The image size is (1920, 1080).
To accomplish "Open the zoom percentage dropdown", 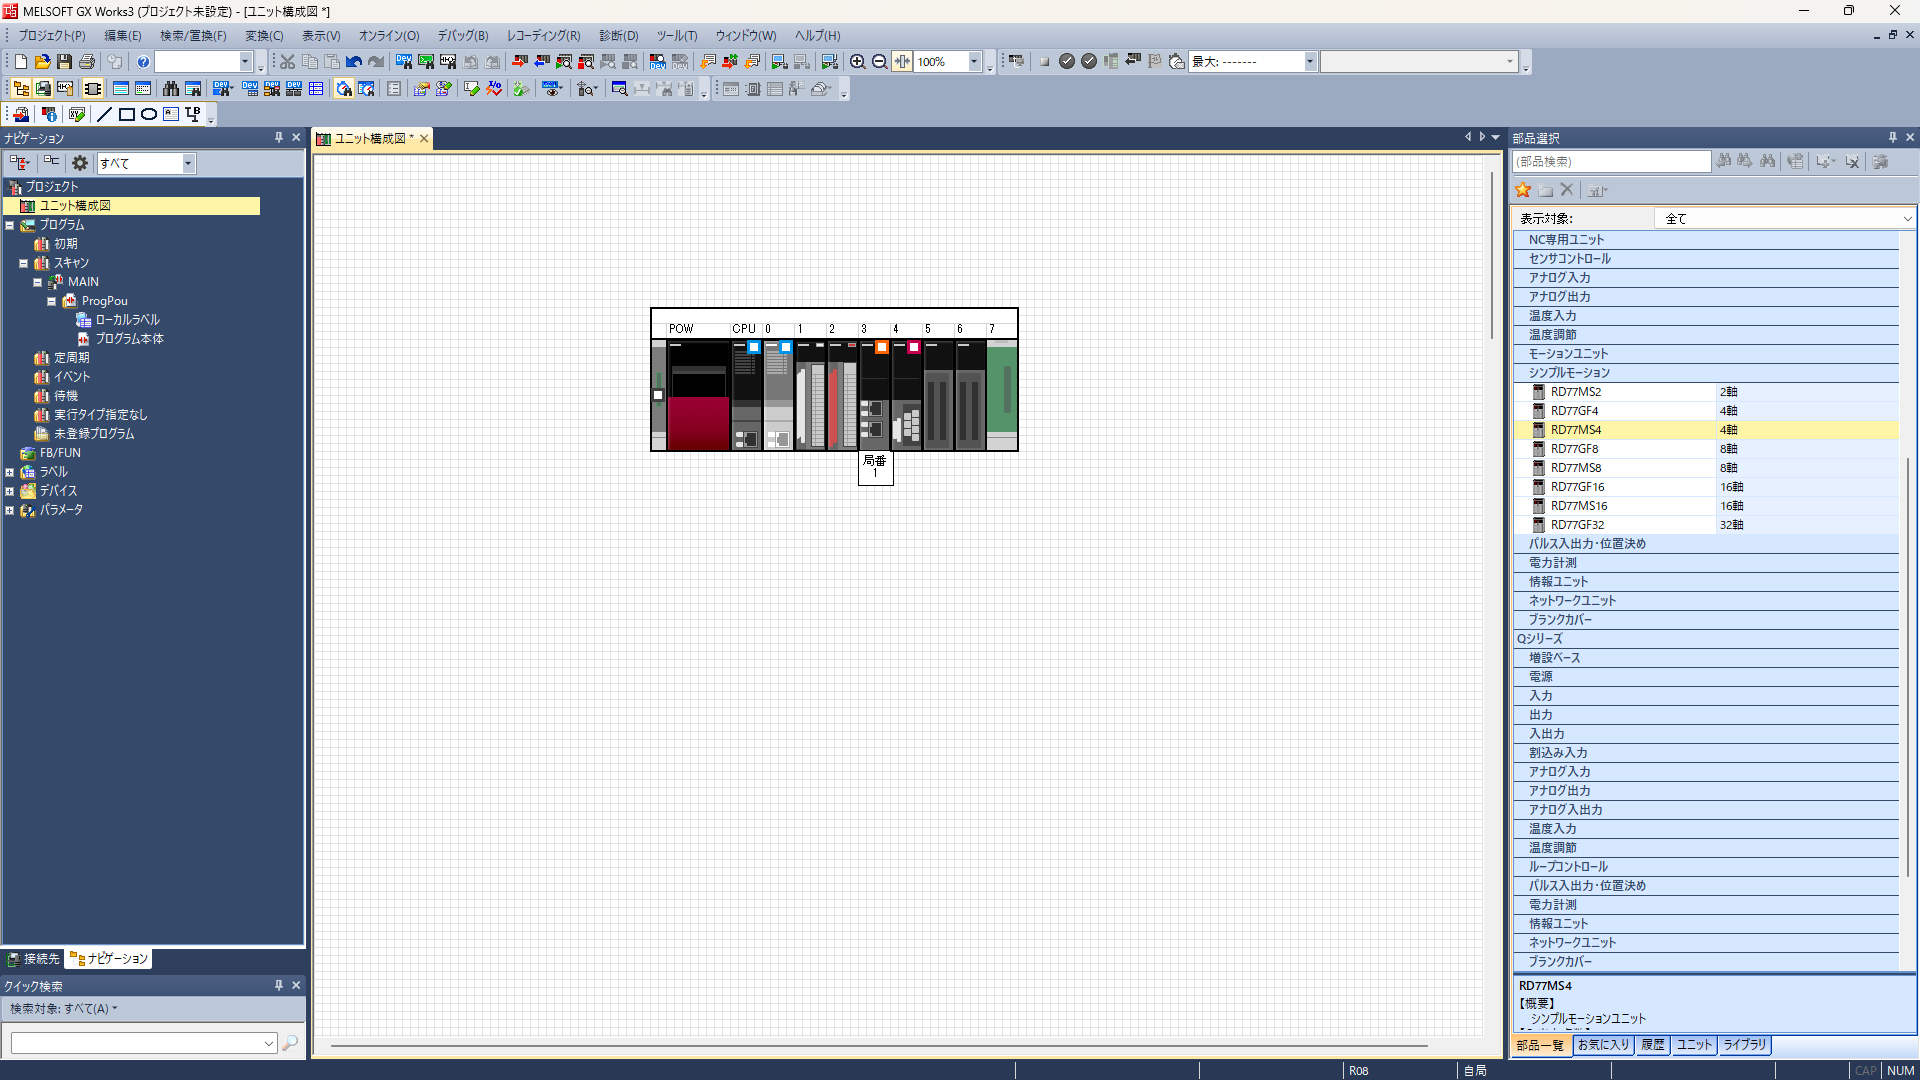I will click(x=973, y=62).
